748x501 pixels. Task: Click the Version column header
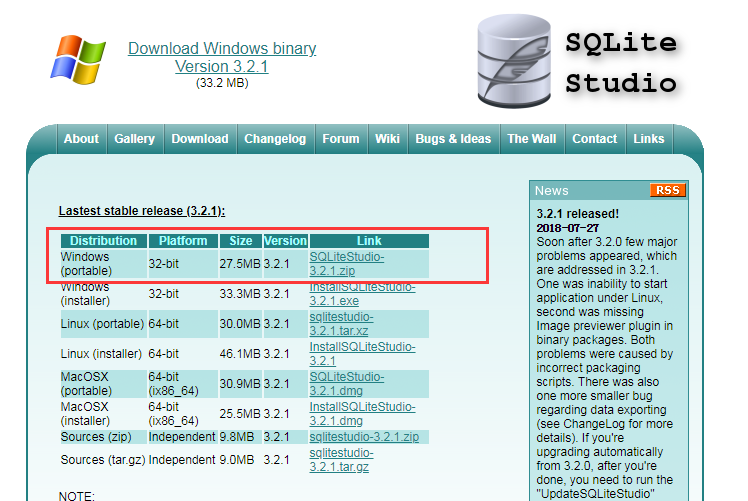click(x=285, y=240)
